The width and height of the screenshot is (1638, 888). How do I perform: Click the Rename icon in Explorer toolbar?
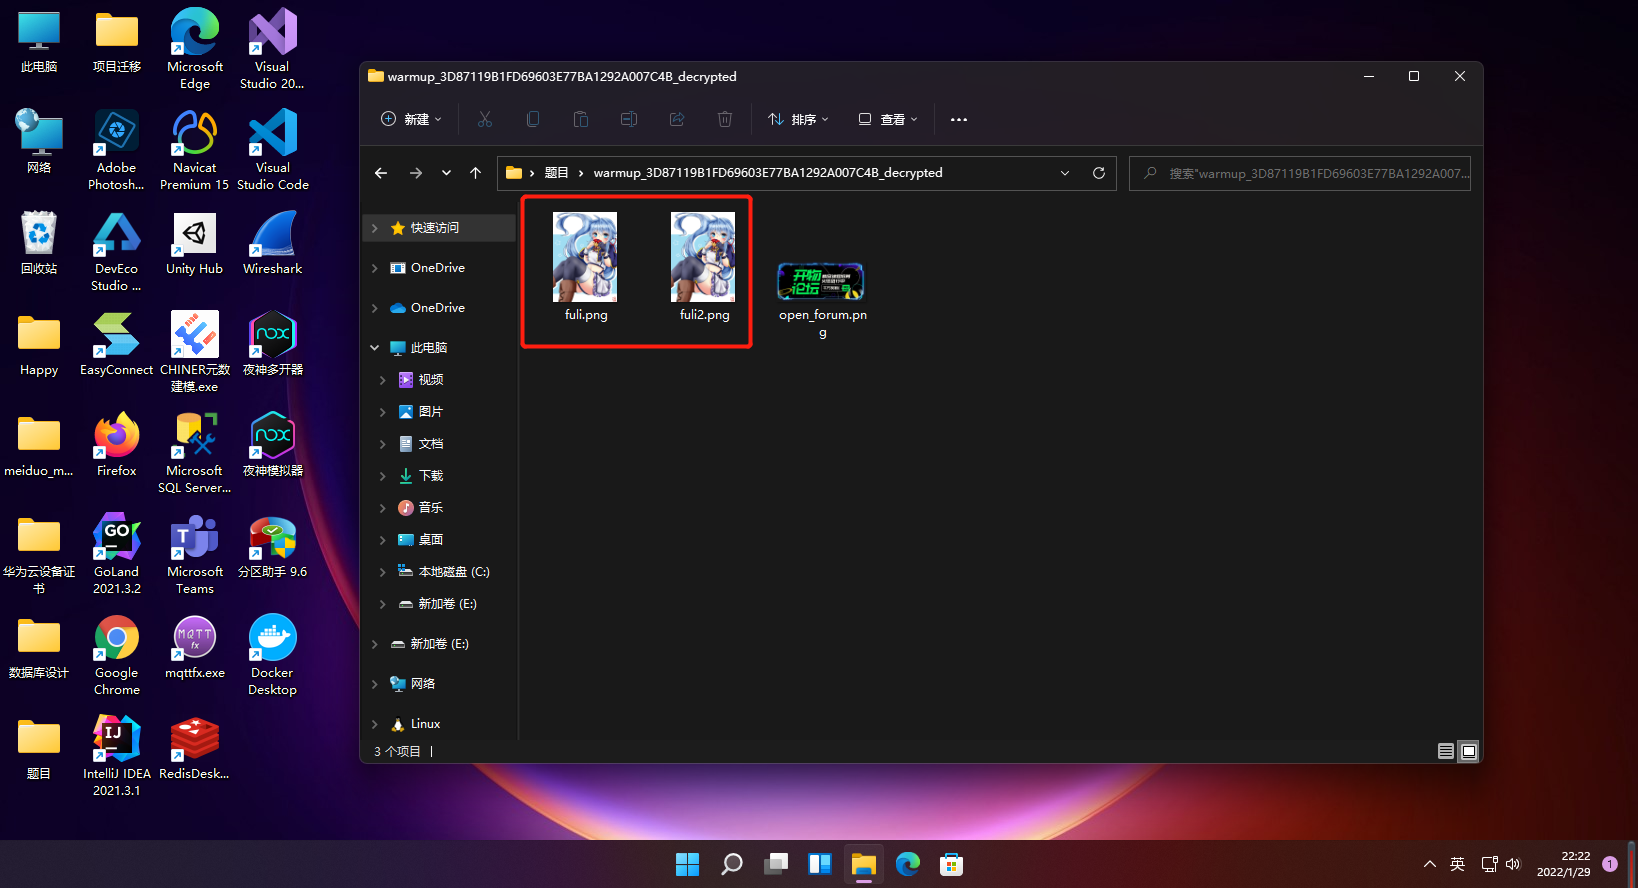pyautogui.click(x=629, y=119)
